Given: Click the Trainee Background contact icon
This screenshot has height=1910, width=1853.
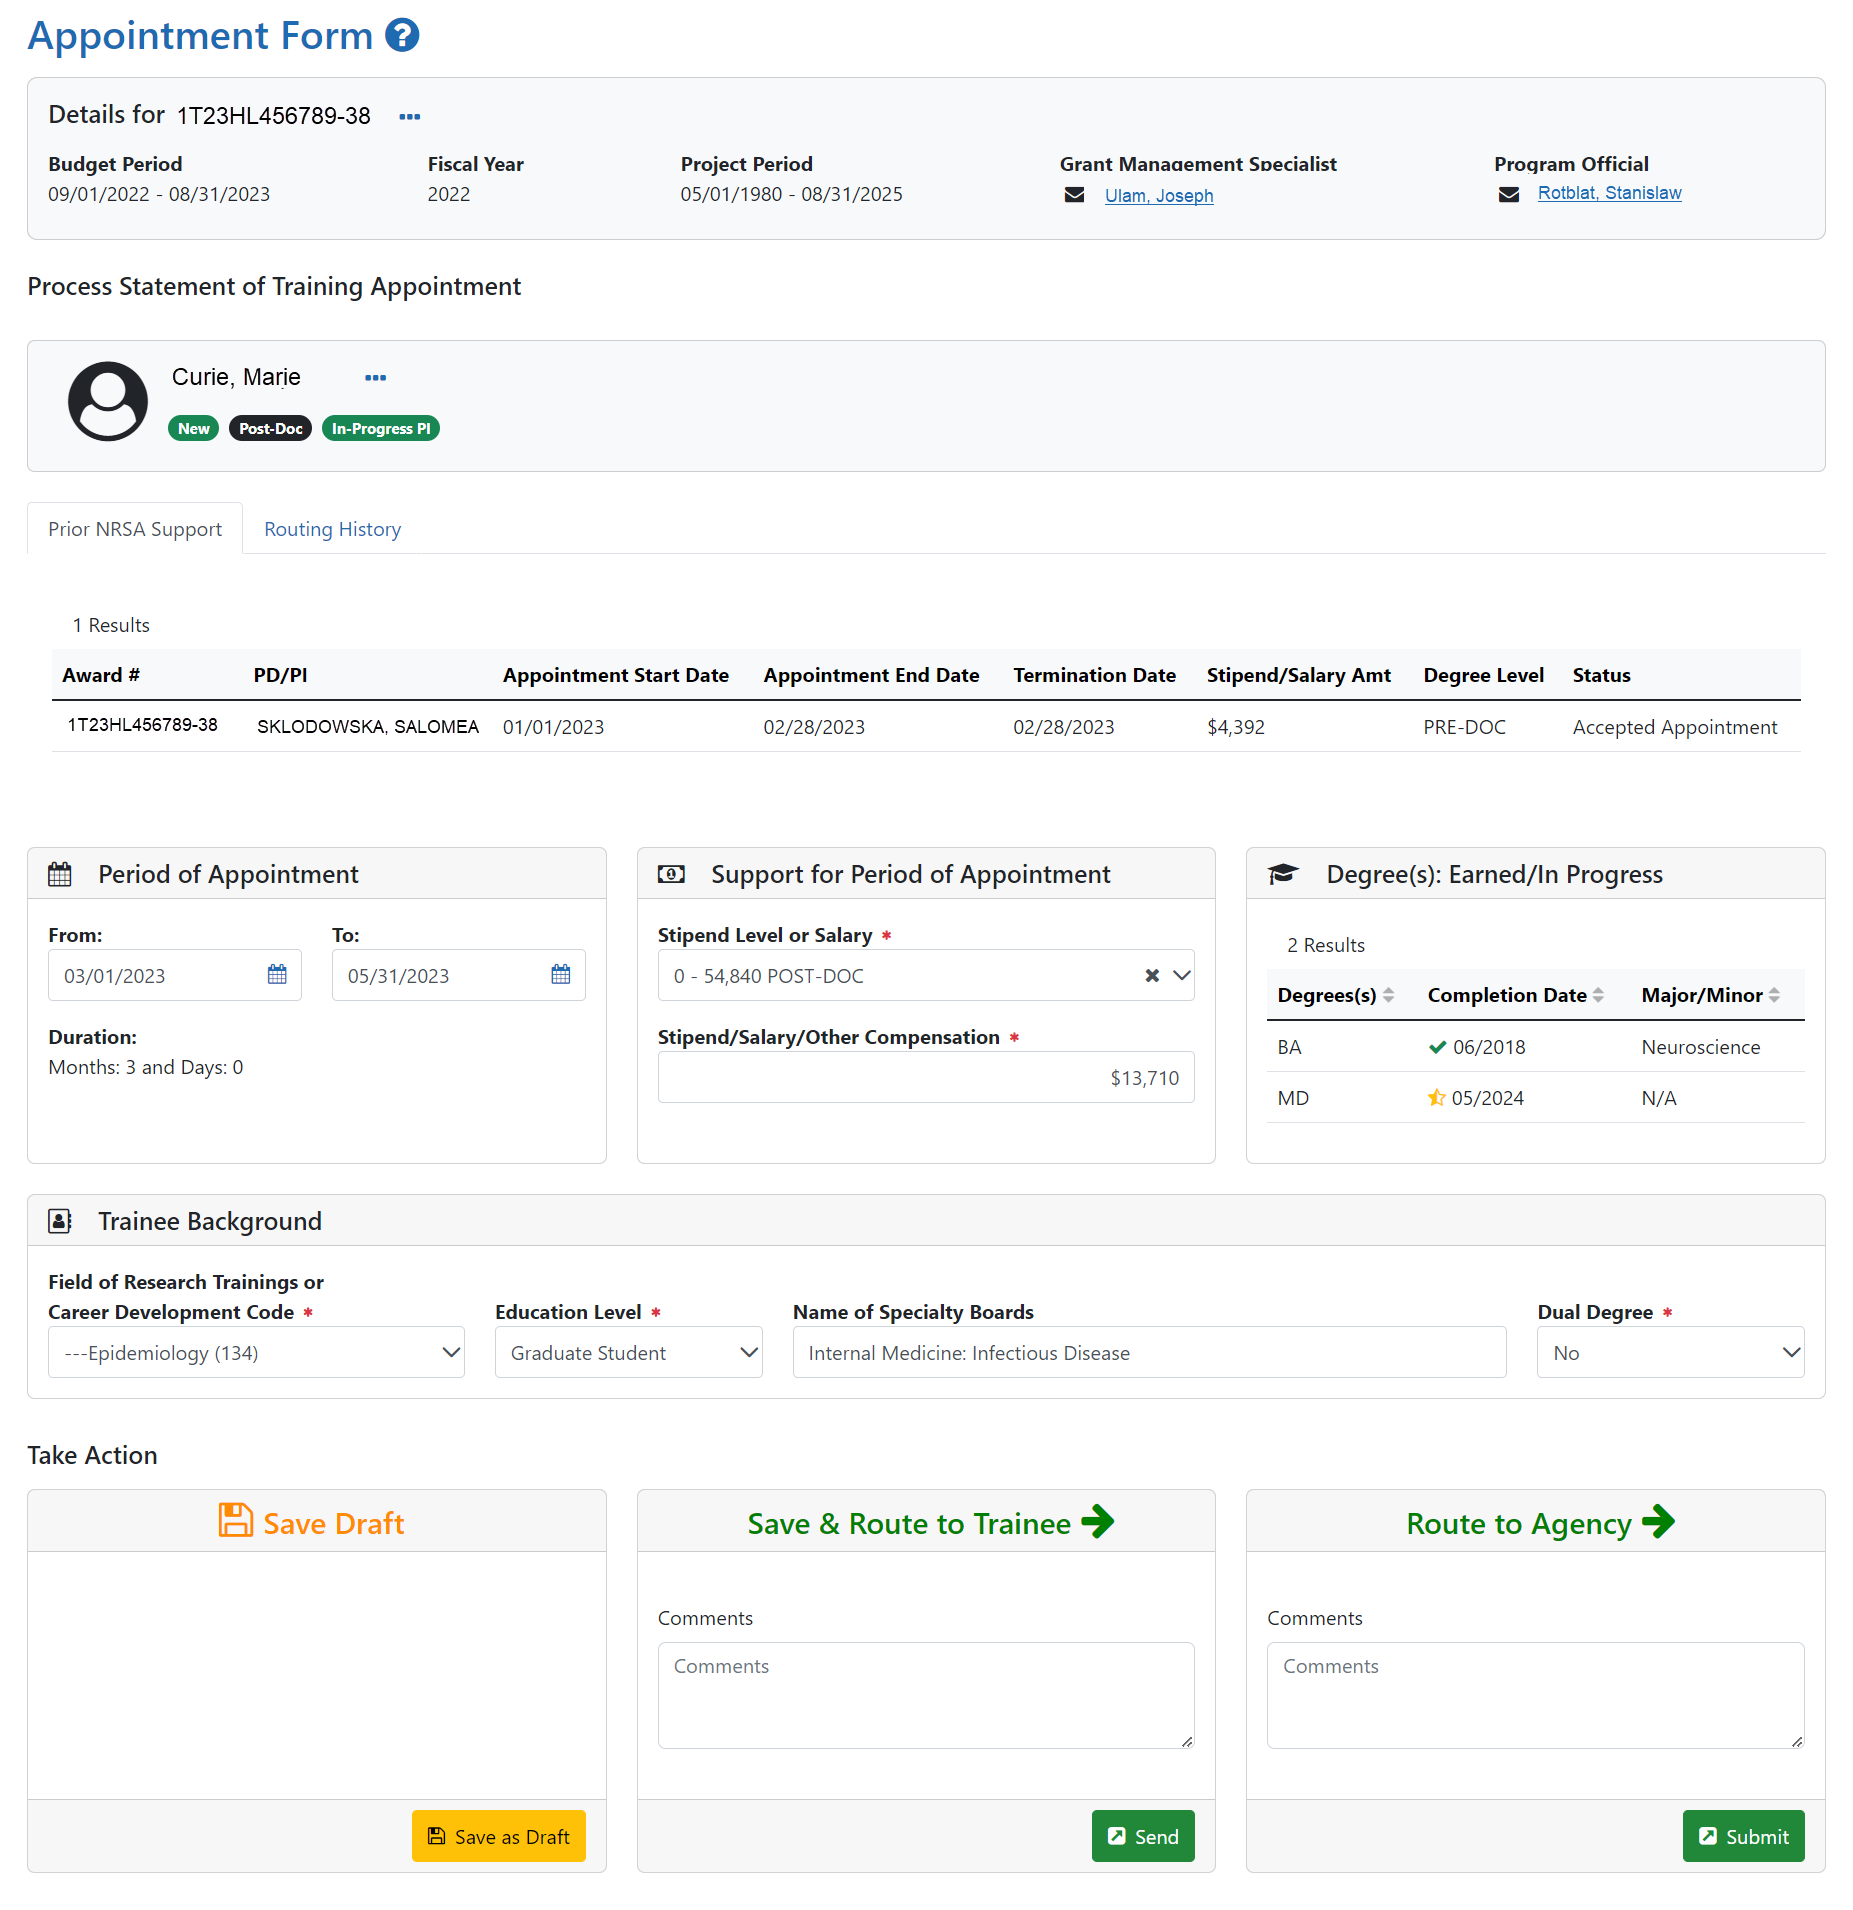Looking at the screenshot, I should tap(60, 1221).
